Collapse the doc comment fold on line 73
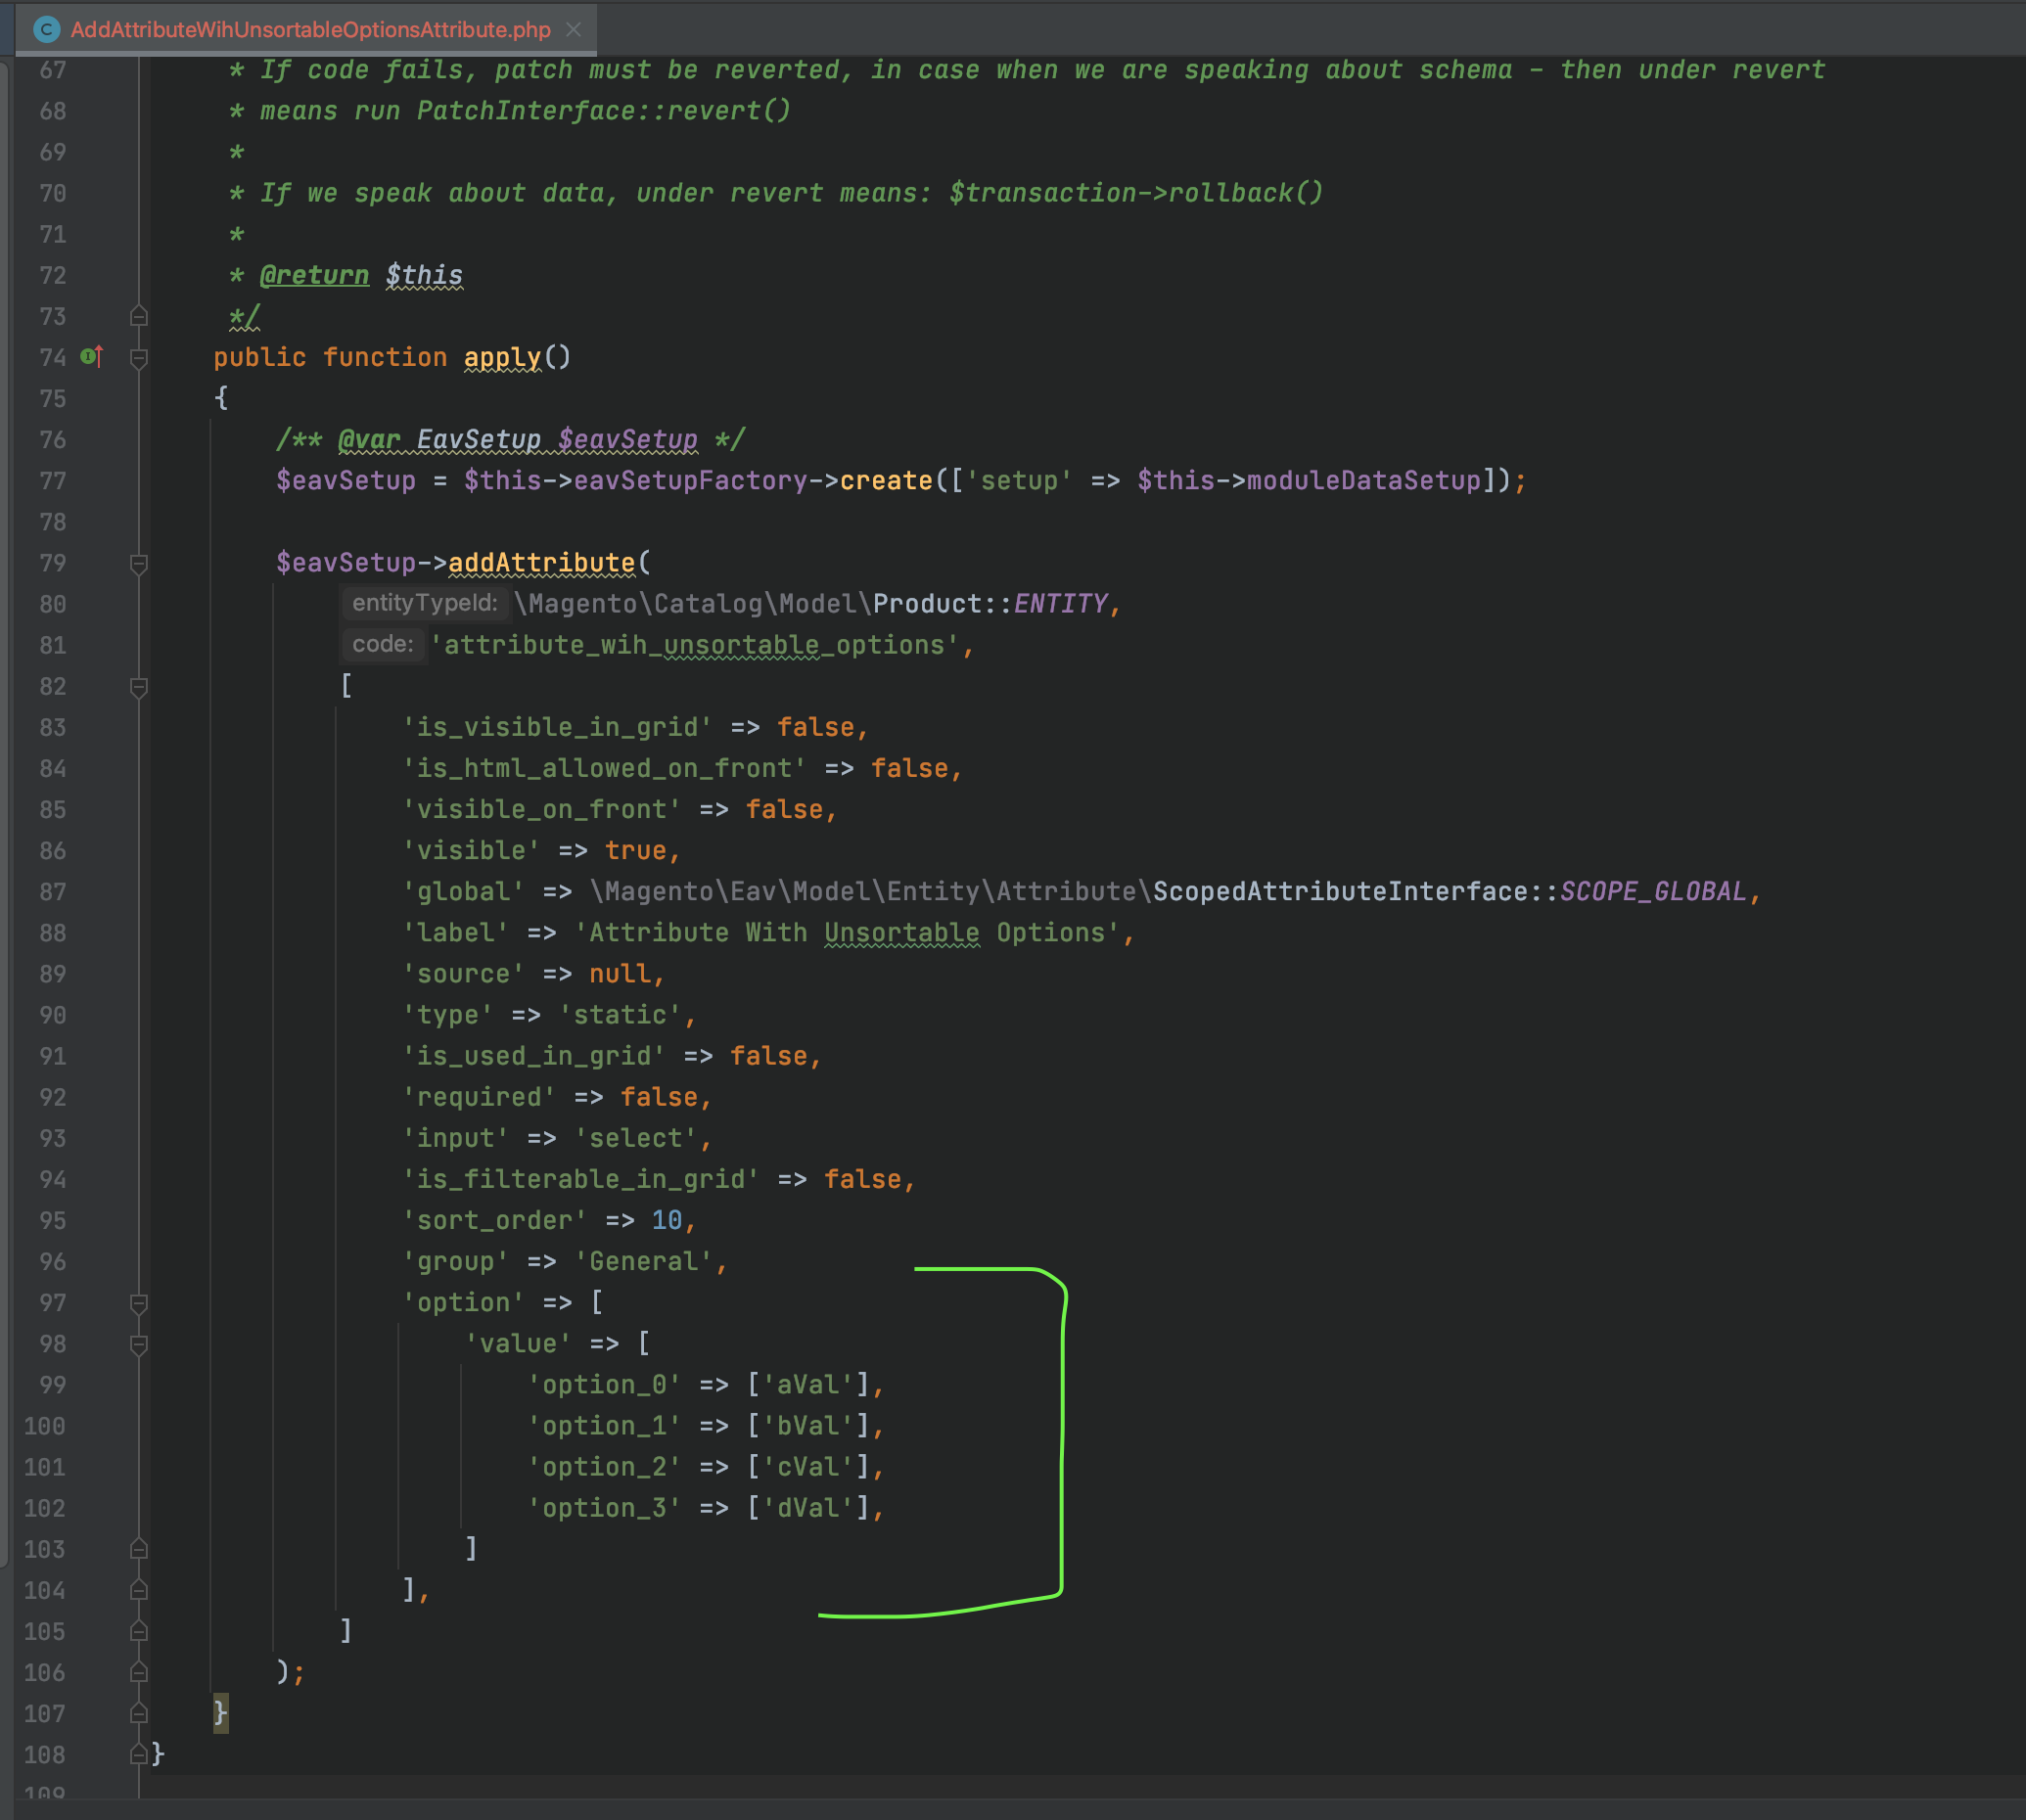Screen dimensions: 2026x1820 pos(139,316)
